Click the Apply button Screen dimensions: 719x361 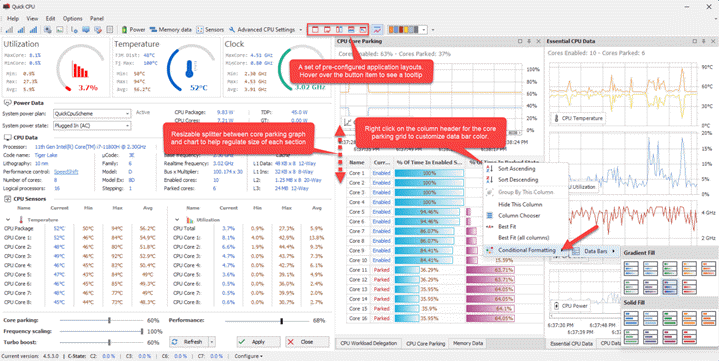[x=258, y=342]
